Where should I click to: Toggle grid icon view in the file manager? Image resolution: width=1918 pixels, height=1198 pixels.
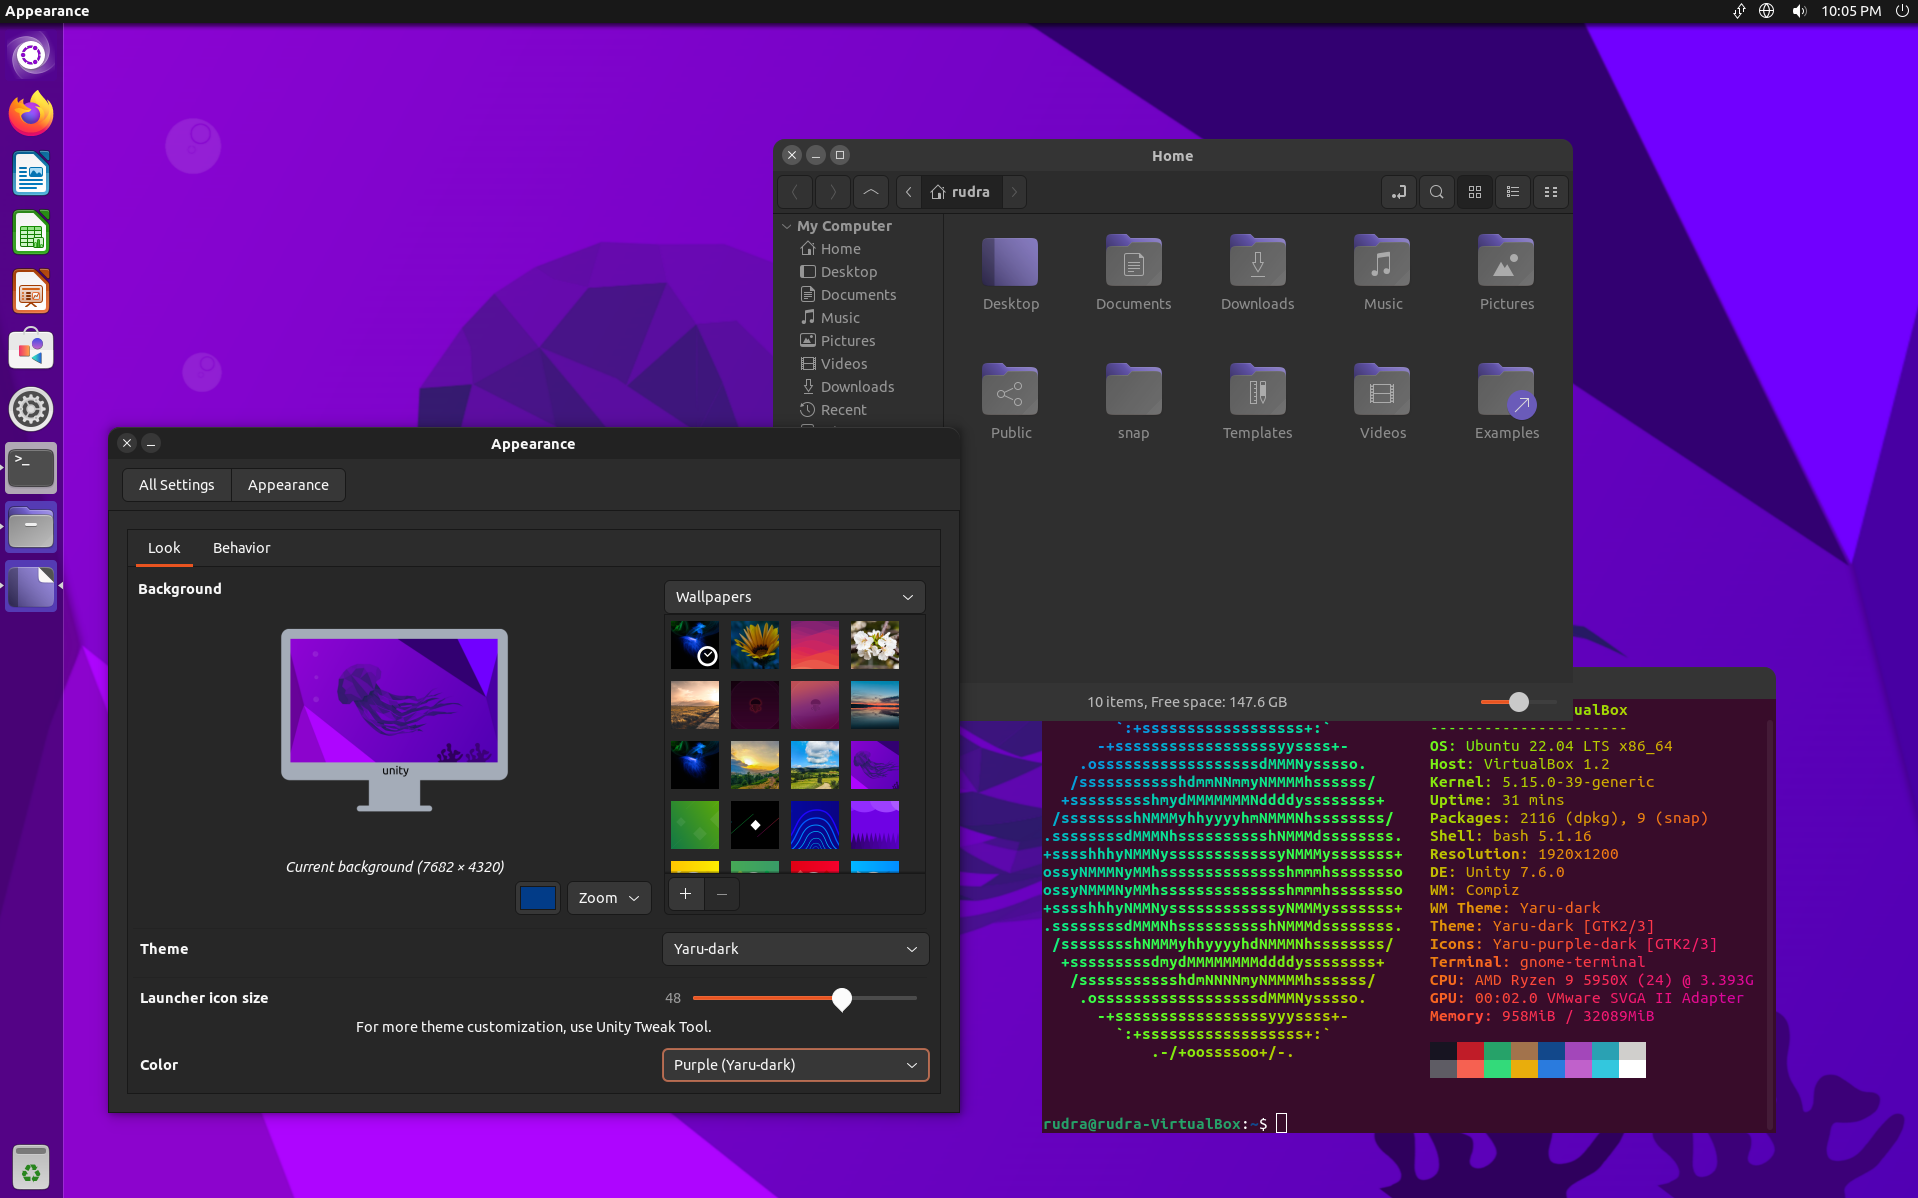1474,191
